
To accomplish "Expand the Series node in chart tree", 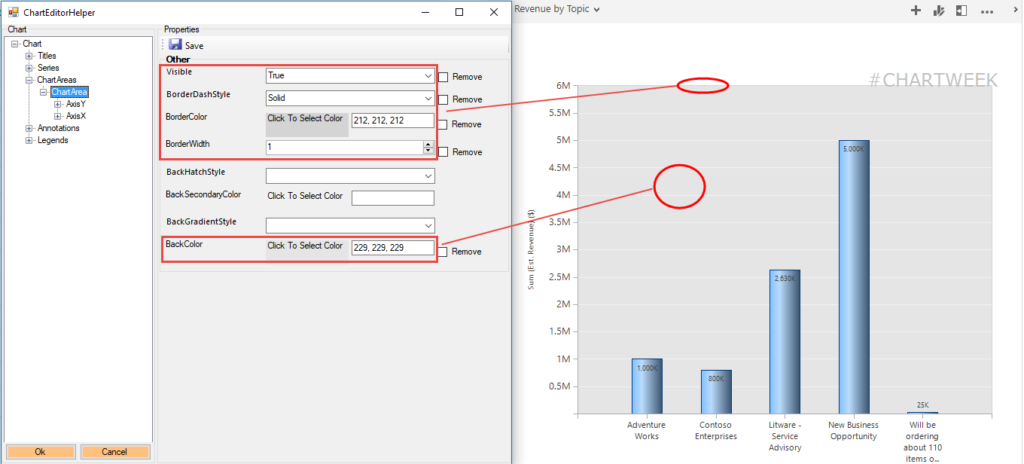I will [x=29, y=68].
